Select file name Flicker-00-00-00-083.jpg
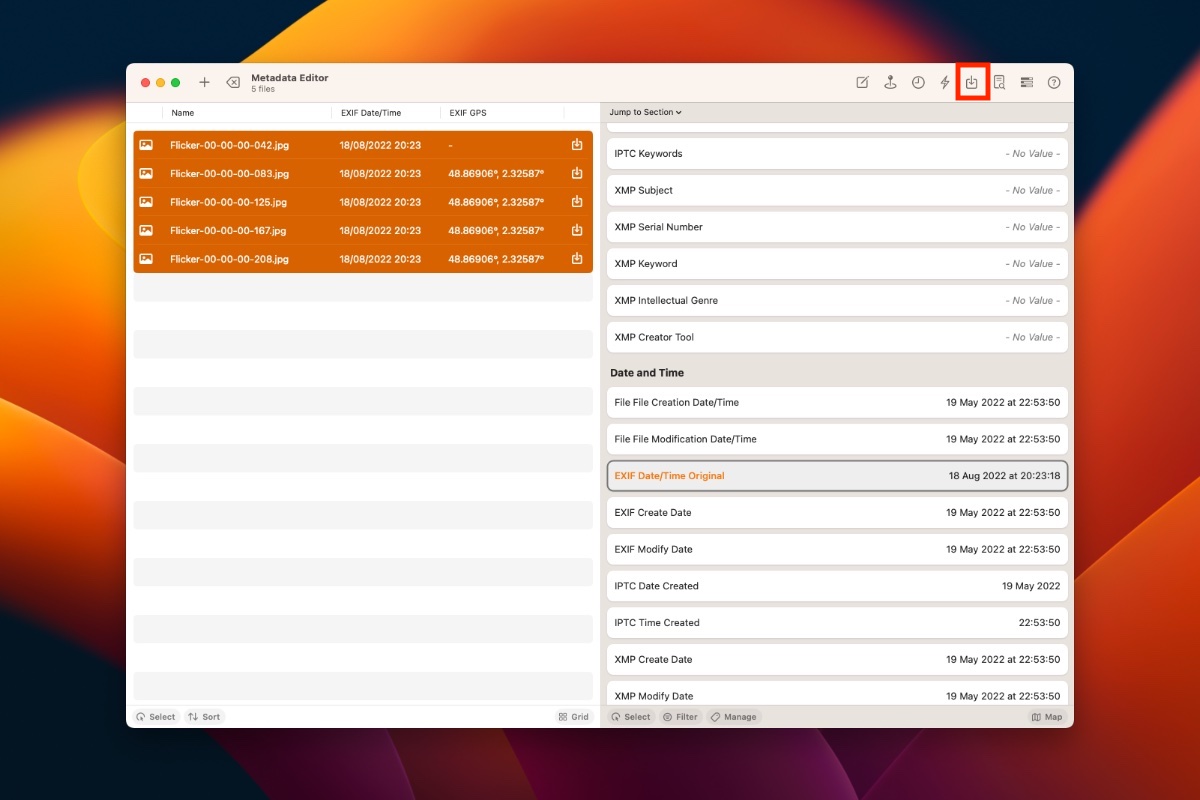 [230, 173]
